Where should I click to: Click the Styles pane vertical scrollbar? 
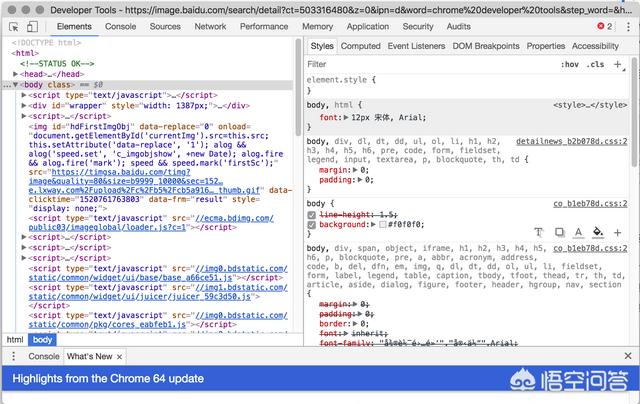tap(634, 111)
